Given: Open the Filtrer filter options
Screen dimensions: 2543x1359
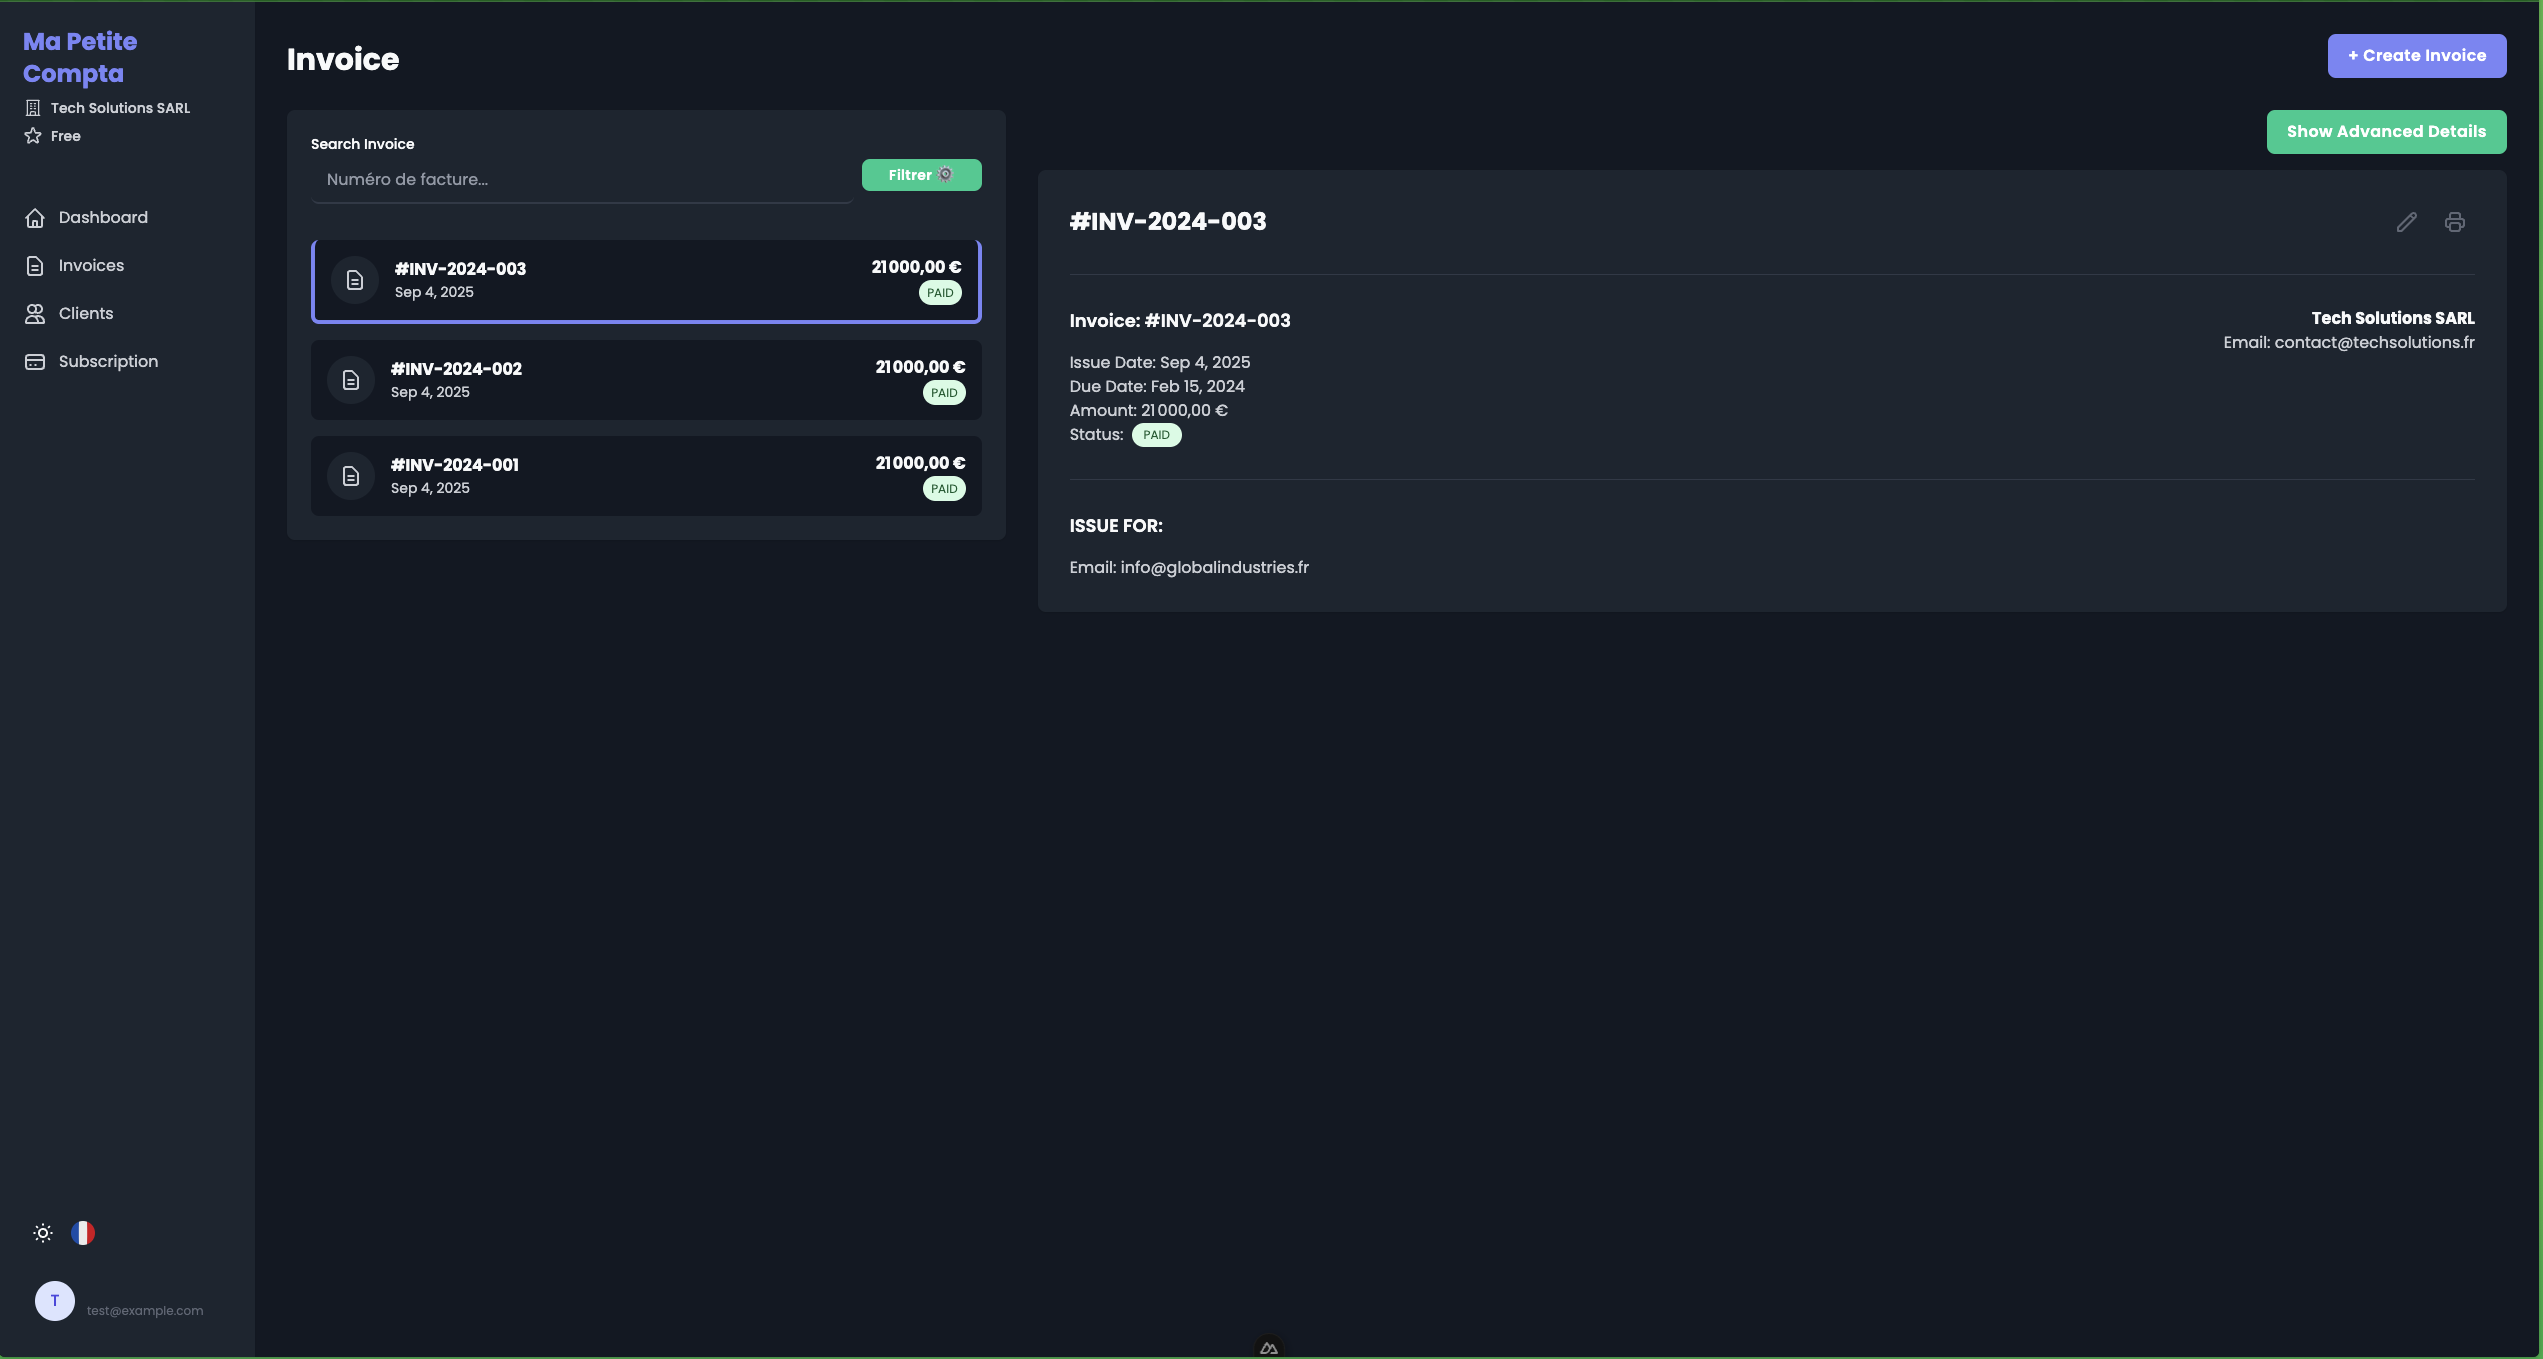Looking at the screenshot, I should [x=921, y=175].
